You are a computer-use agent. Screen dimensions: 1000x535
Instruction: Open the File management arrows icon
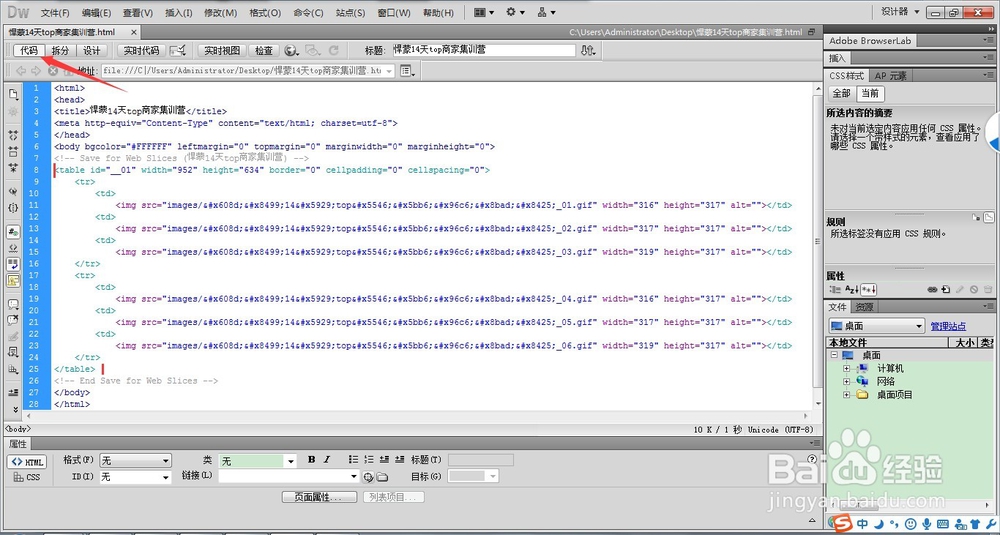click(587, 50)
